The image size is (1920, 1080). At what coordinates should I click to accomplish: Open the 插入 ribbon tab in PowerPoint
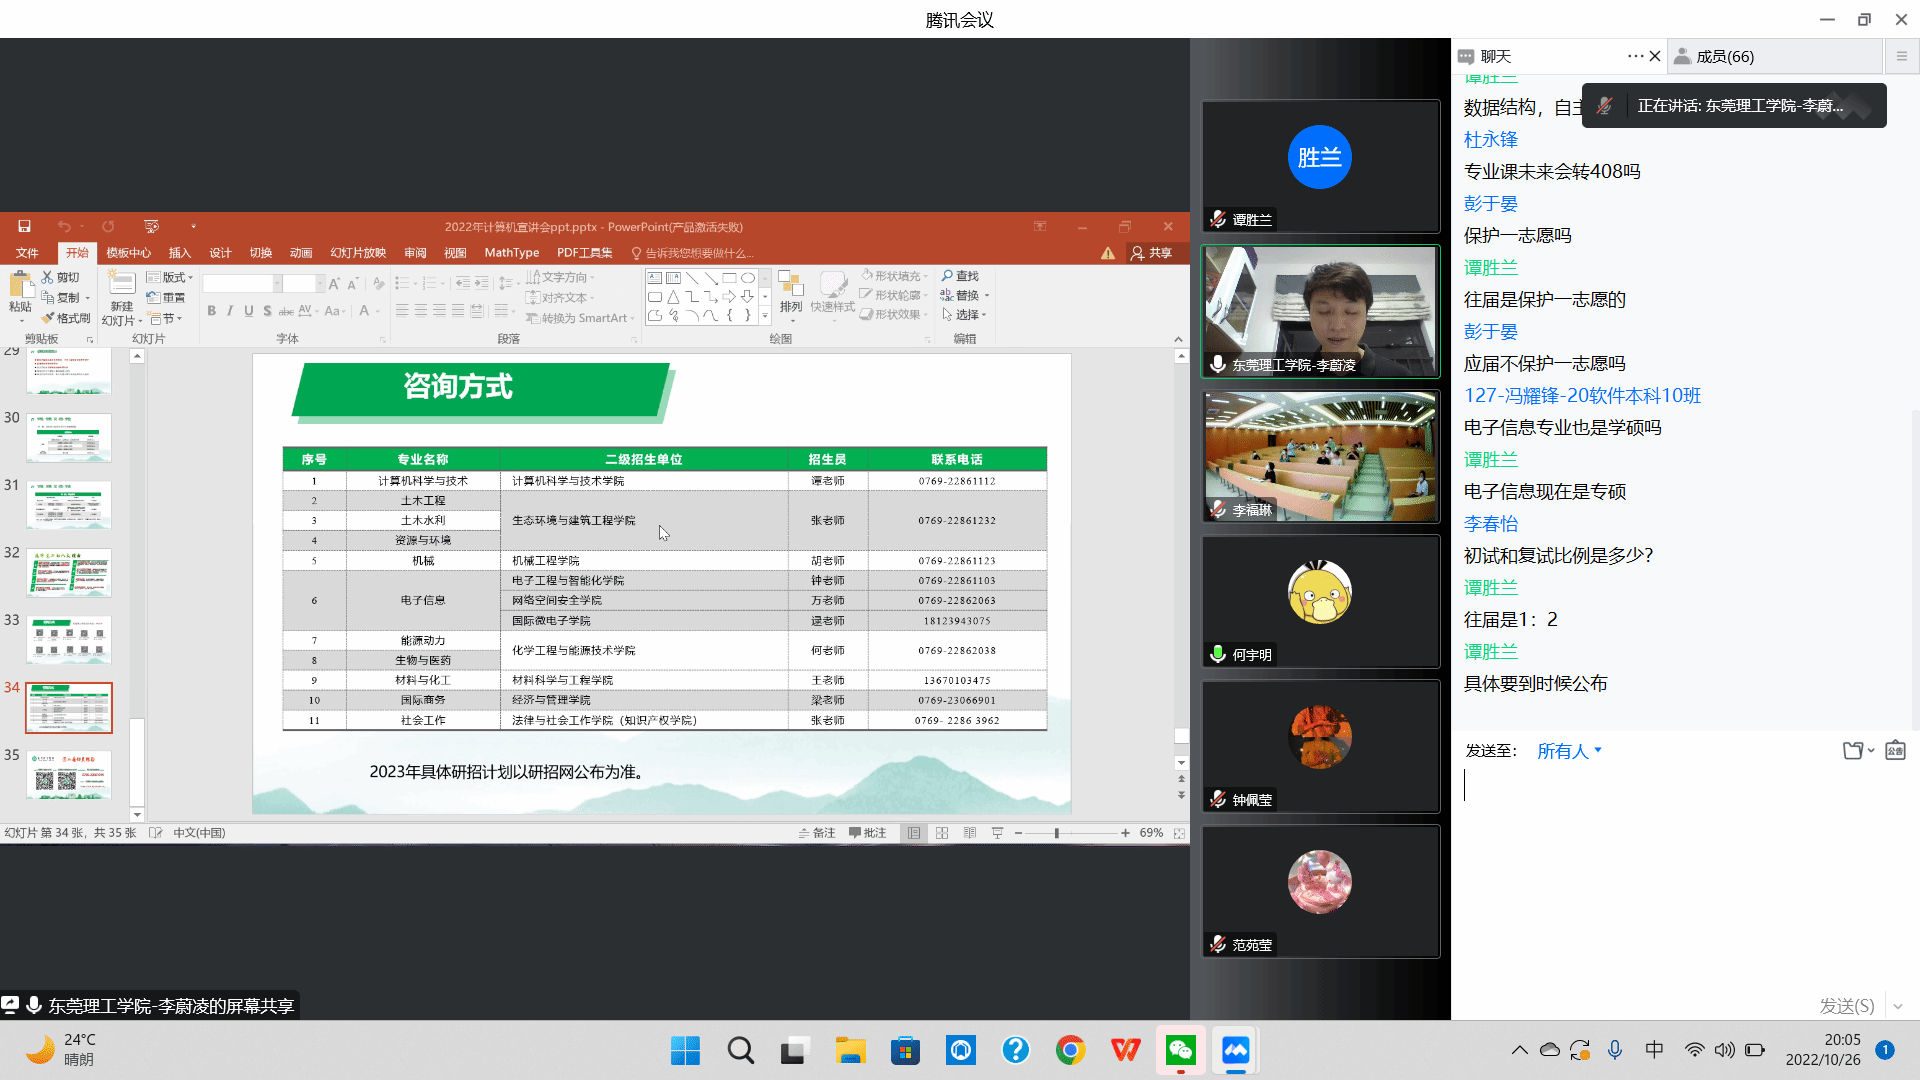179,253
